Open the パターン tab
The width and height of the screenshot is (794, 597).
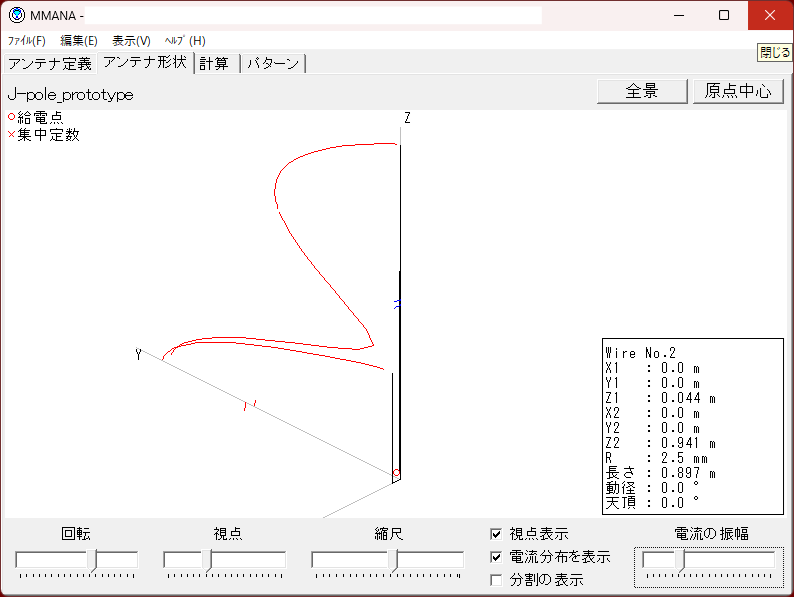273,63
